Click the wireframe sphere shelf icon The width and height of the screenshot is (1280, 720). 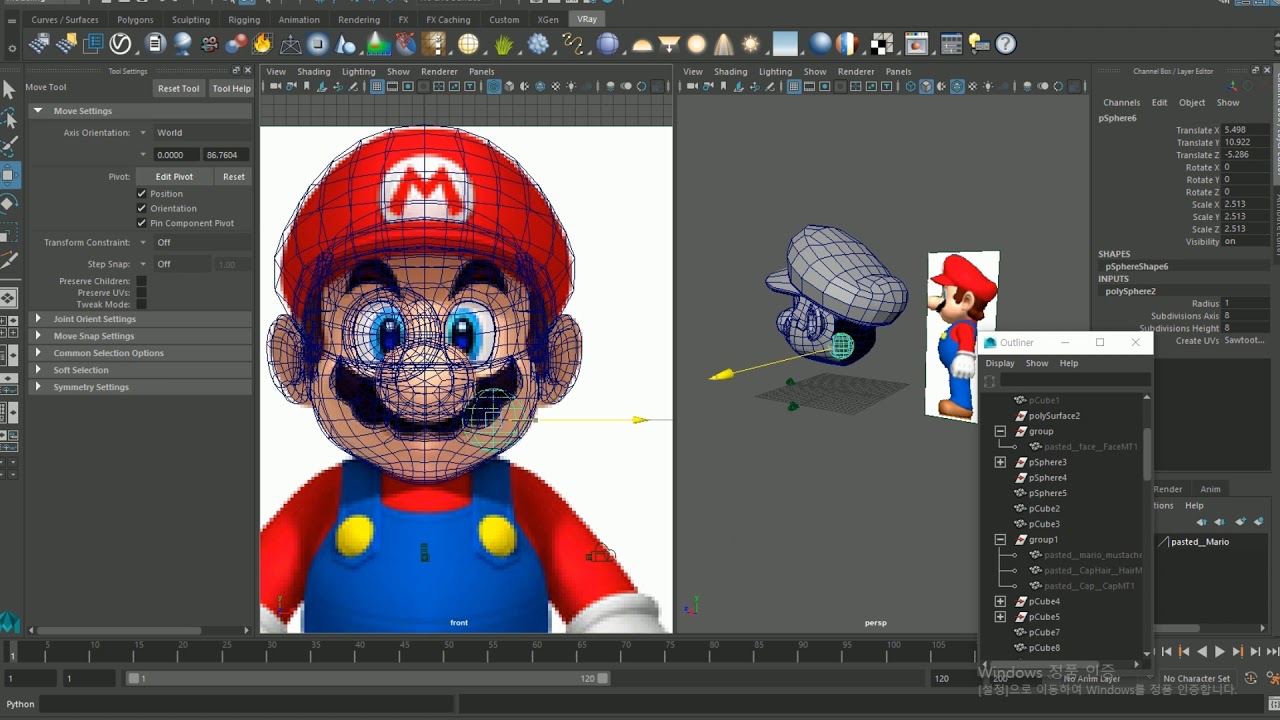click(x=468, y=44)
